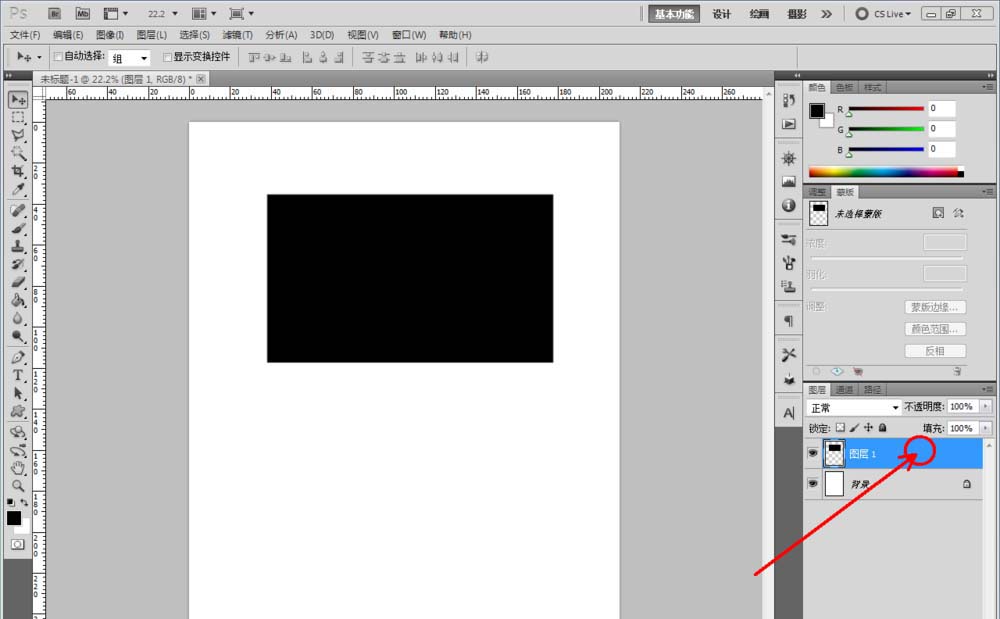Viewport: 1000px width, 619px height.
Task: Toggle Quick Mask mode
Action: pos(18,544)
